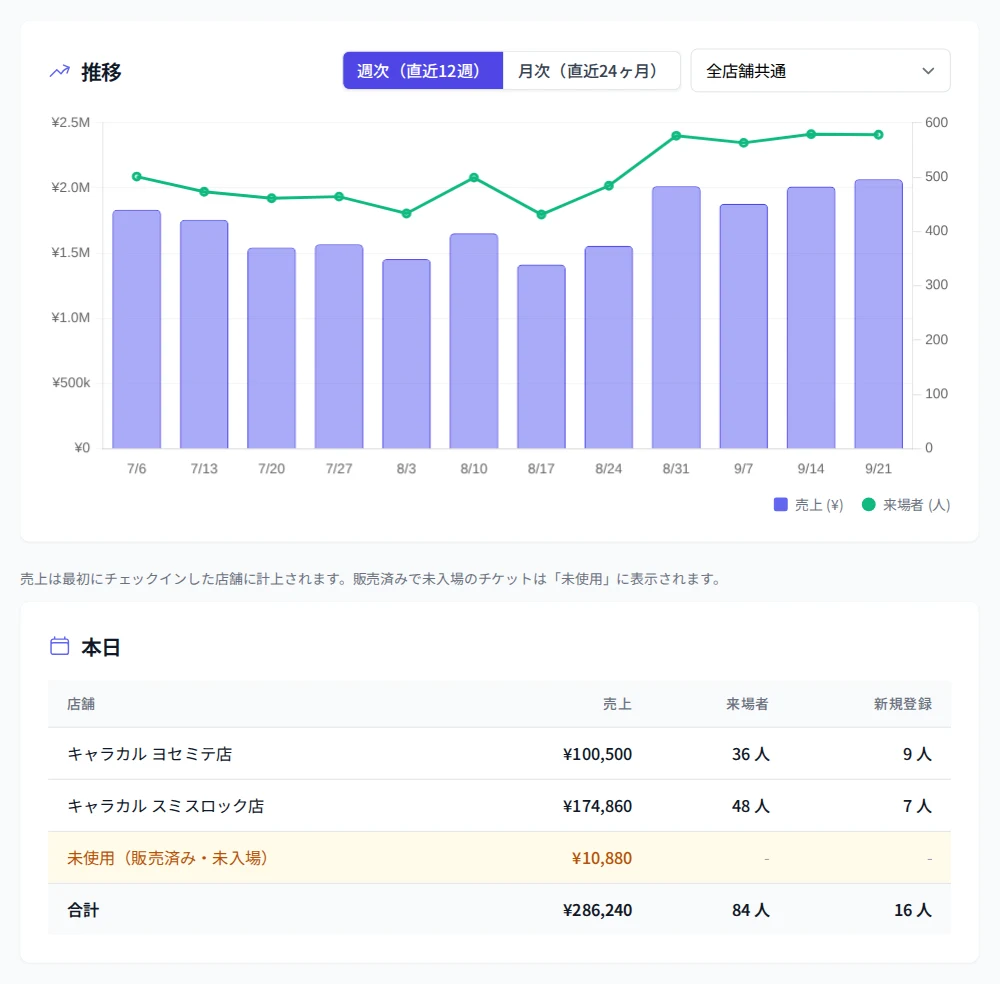The height and width of the screenshot is (984, 1000).
Task: Select row キャラカル スミスロック店
Action: click(x=499, y=805)
